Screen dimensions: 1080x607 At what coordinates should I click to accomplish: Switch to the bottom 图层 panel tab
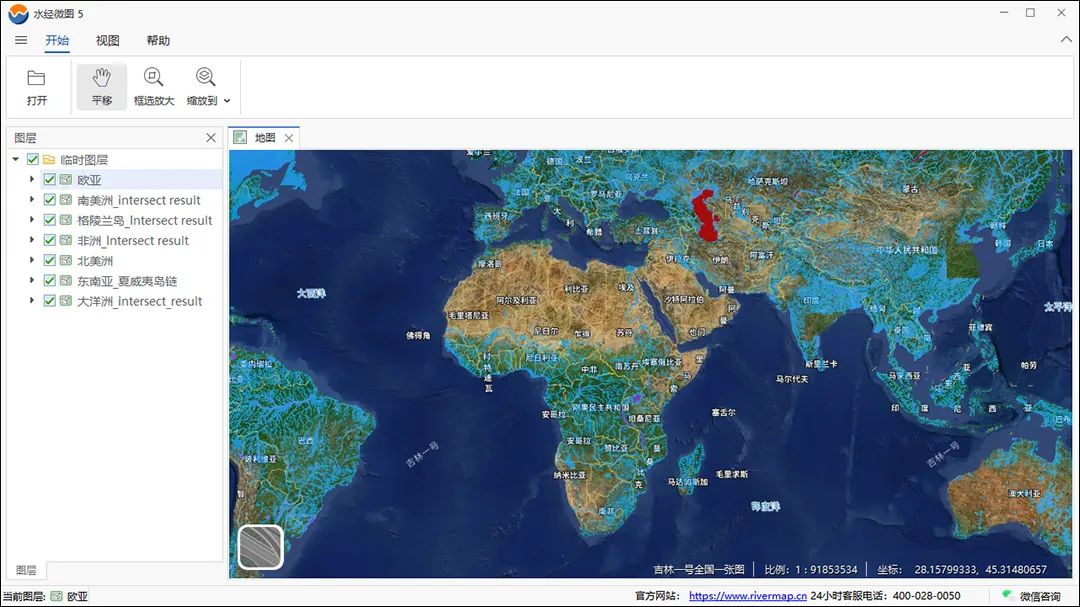tap(26, 570)
